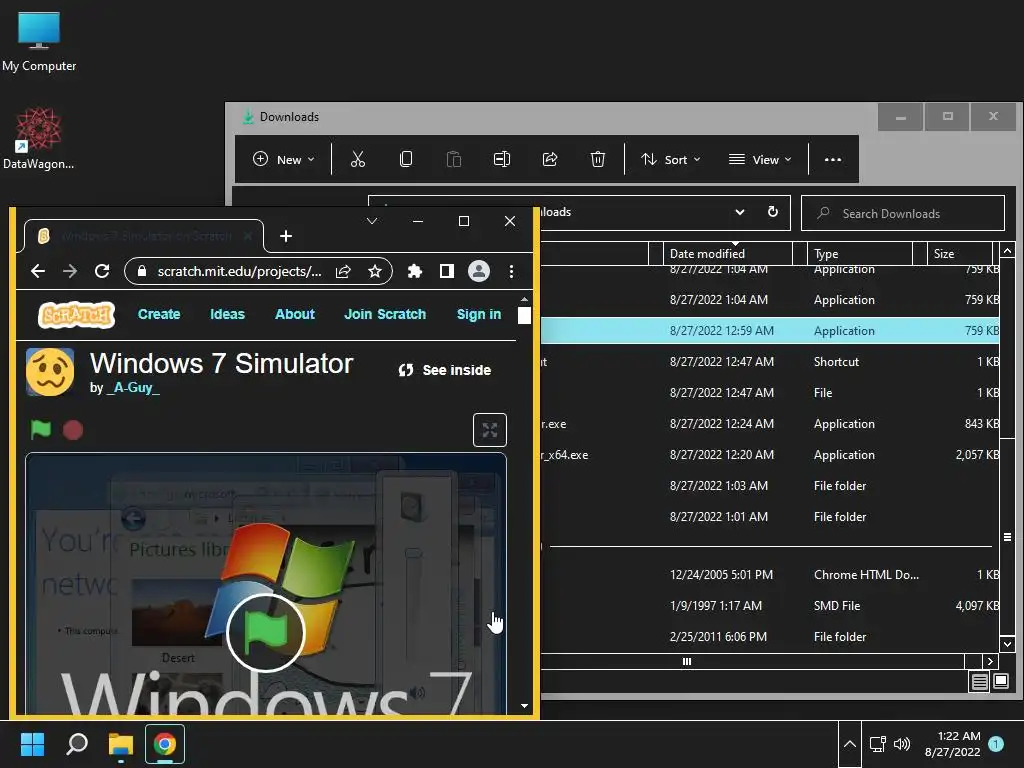Click the Search Downloads field
Viewport: 1024px width, 768px height.
click(x=903, y=213)
